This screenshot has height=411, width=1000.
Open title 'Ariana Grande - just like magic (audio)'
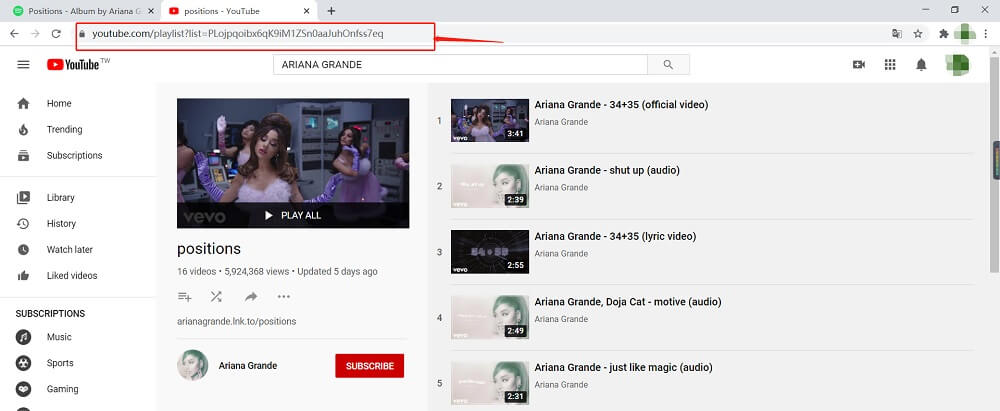tap(624, 368)
